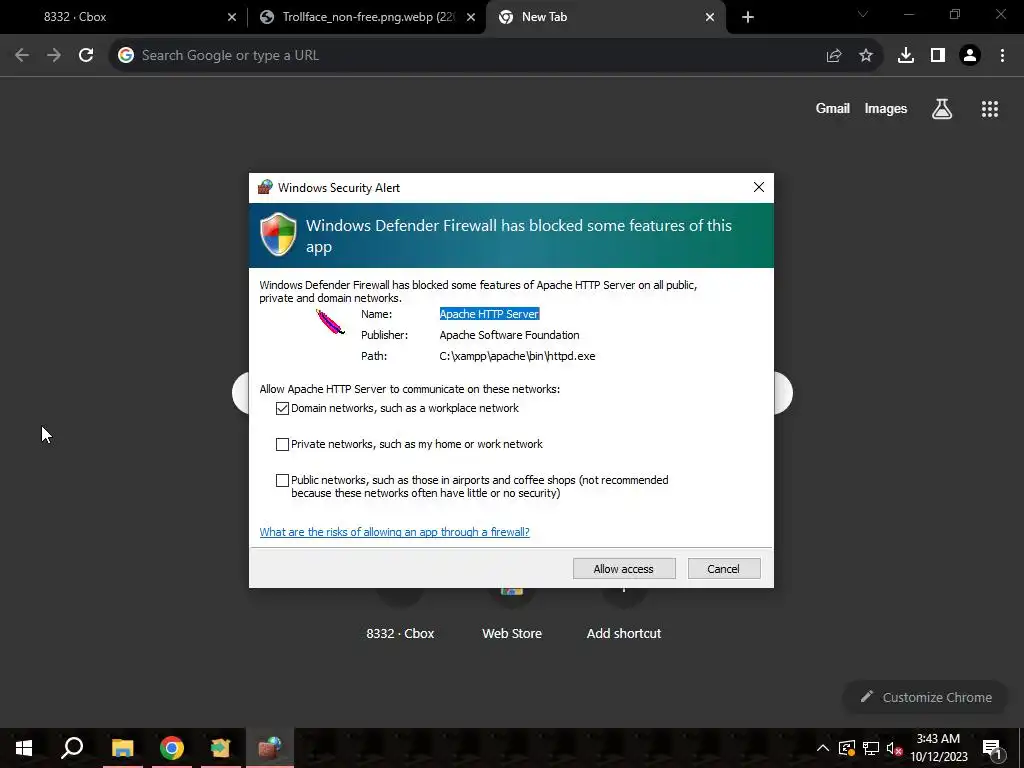Close the Windows Security Alert dialog

coord(758,187)
